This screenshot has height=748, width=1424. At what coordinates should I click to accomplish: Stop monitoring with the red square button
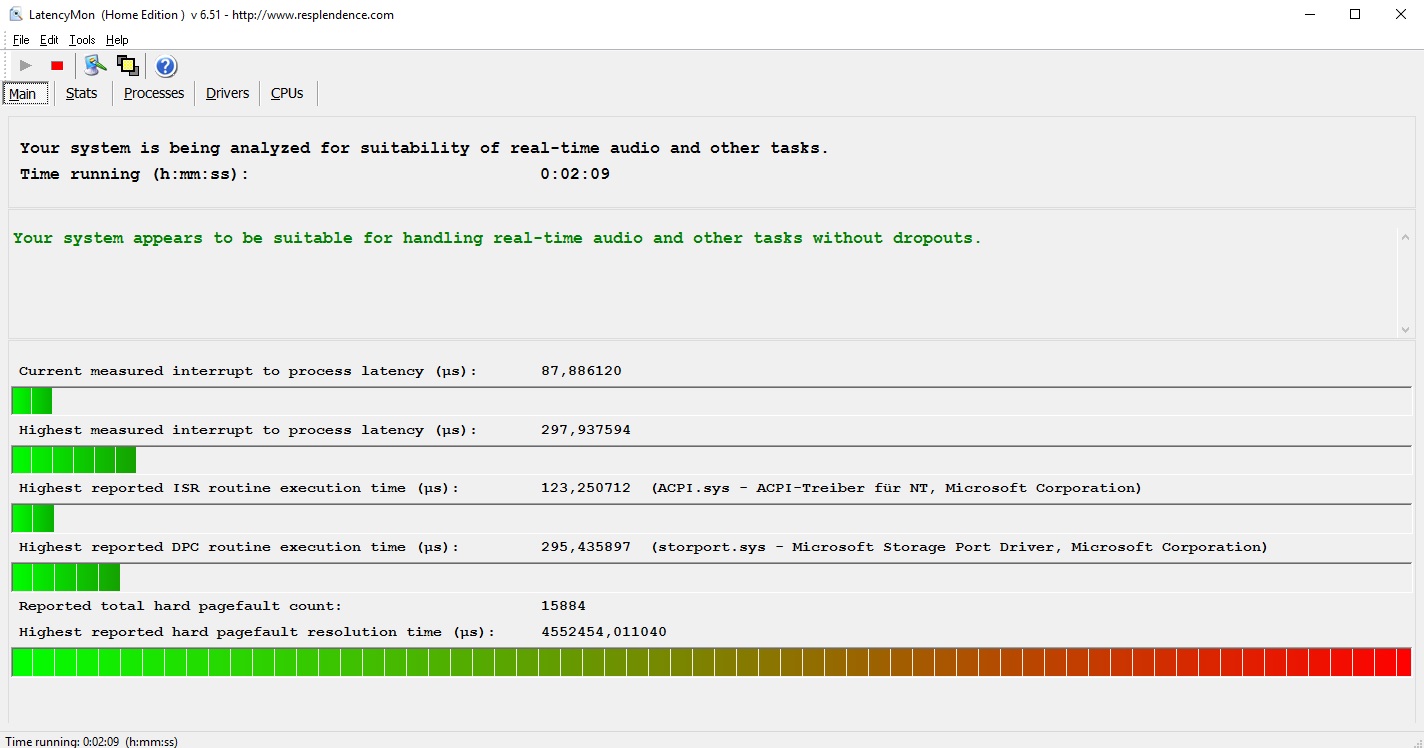coord(57,66)
